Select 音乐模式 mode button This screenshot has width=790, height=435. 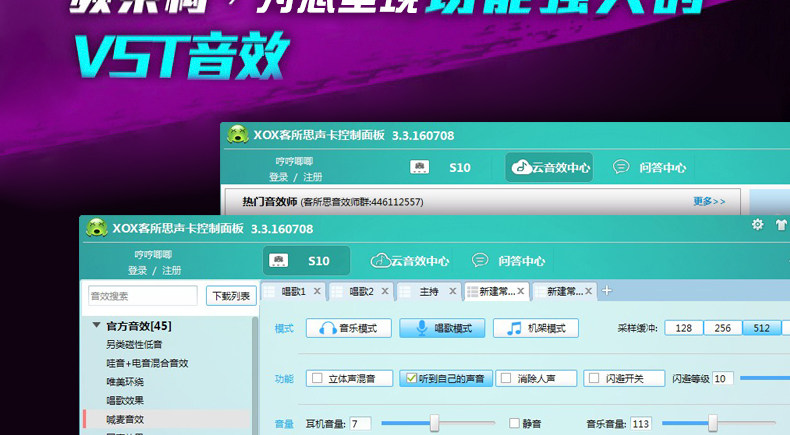(349, 328)
